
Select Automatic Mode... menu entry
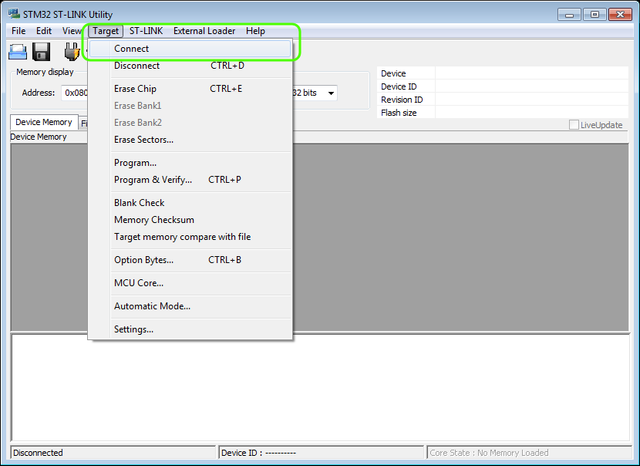click(190, 306)
